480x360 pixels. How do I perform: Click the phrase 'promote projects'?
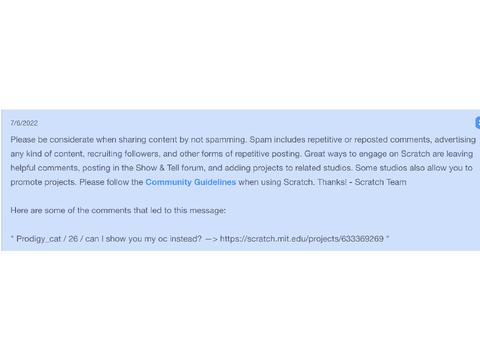tap(43, 182)
